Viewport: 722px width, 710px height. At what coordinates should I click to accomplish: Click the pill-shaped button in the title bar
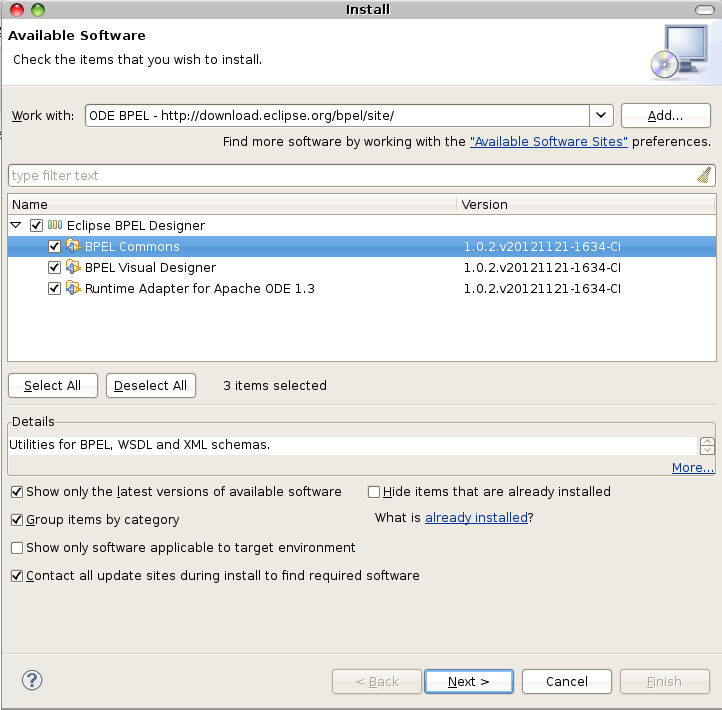pos(704,10)
